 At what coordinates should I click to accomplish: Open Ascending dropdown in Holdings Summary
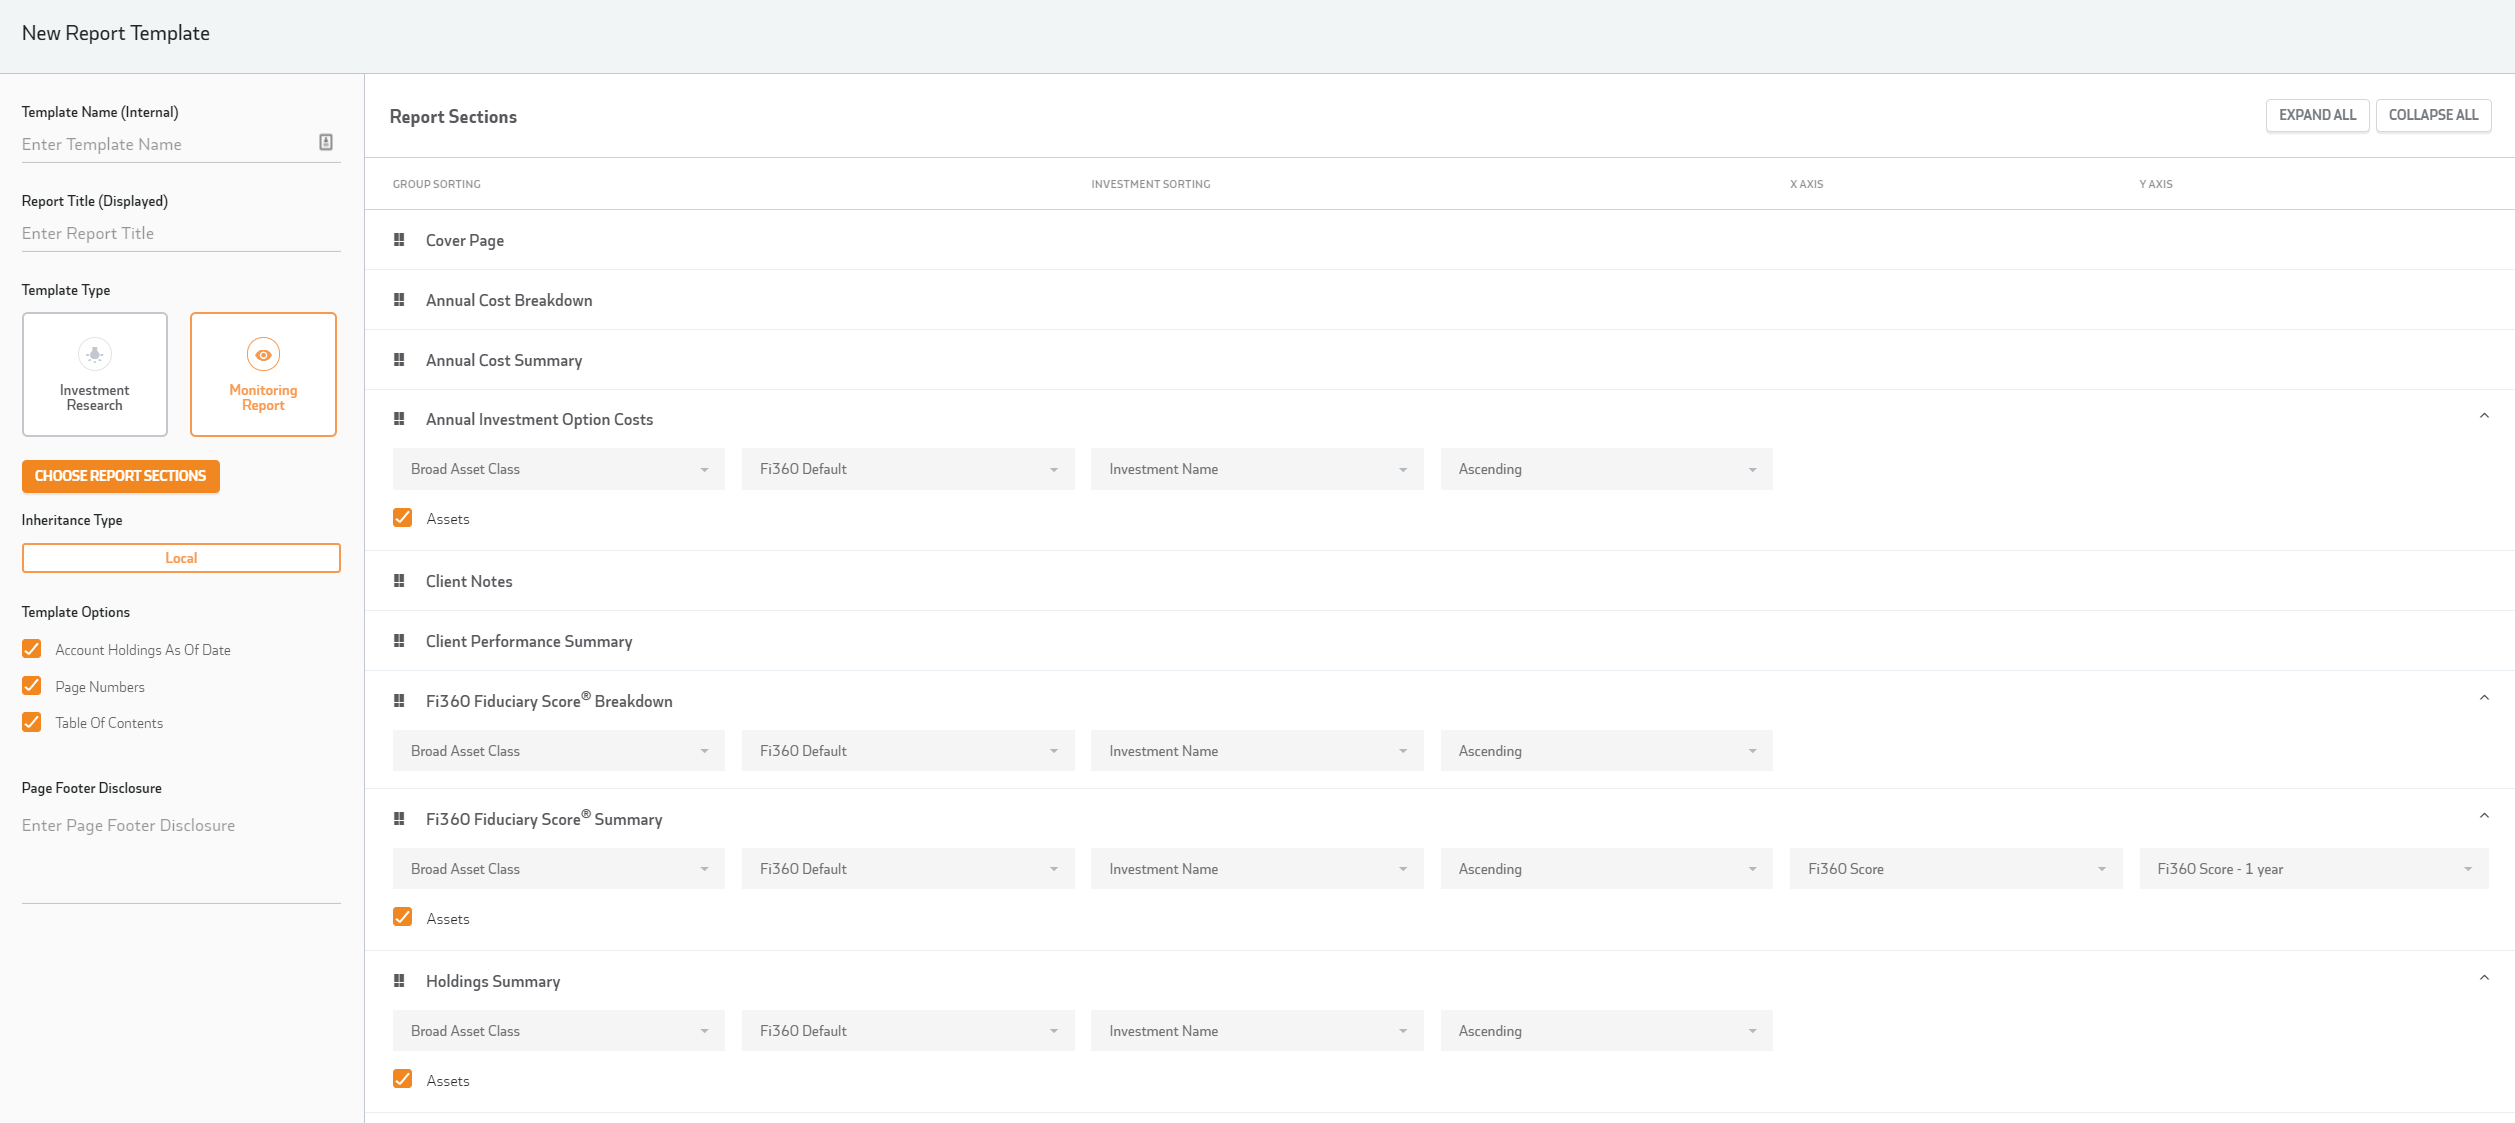(1607, 1031)
